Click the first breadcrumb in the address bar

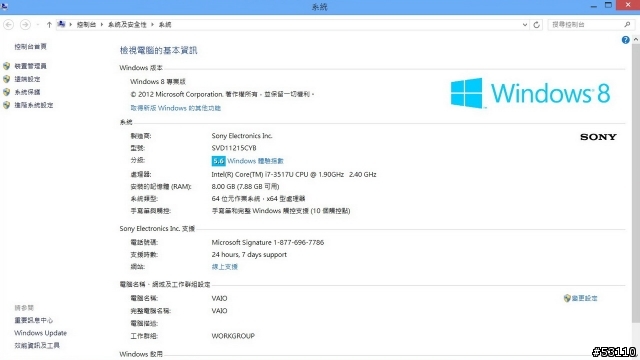[86, 25]
